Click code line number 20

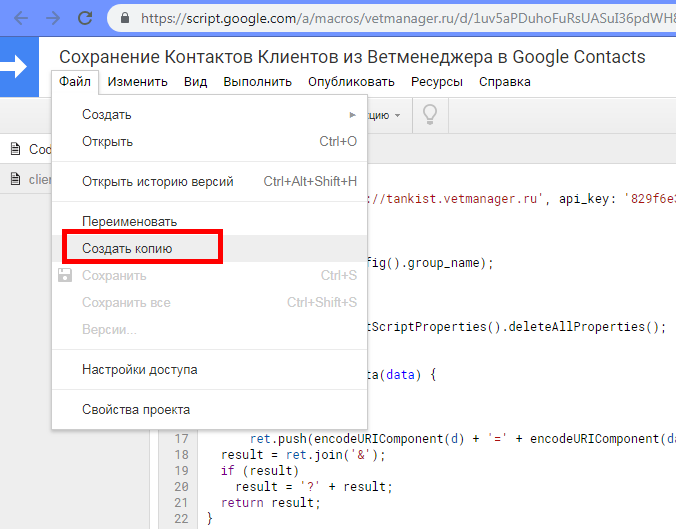click(x=181, y=487)
